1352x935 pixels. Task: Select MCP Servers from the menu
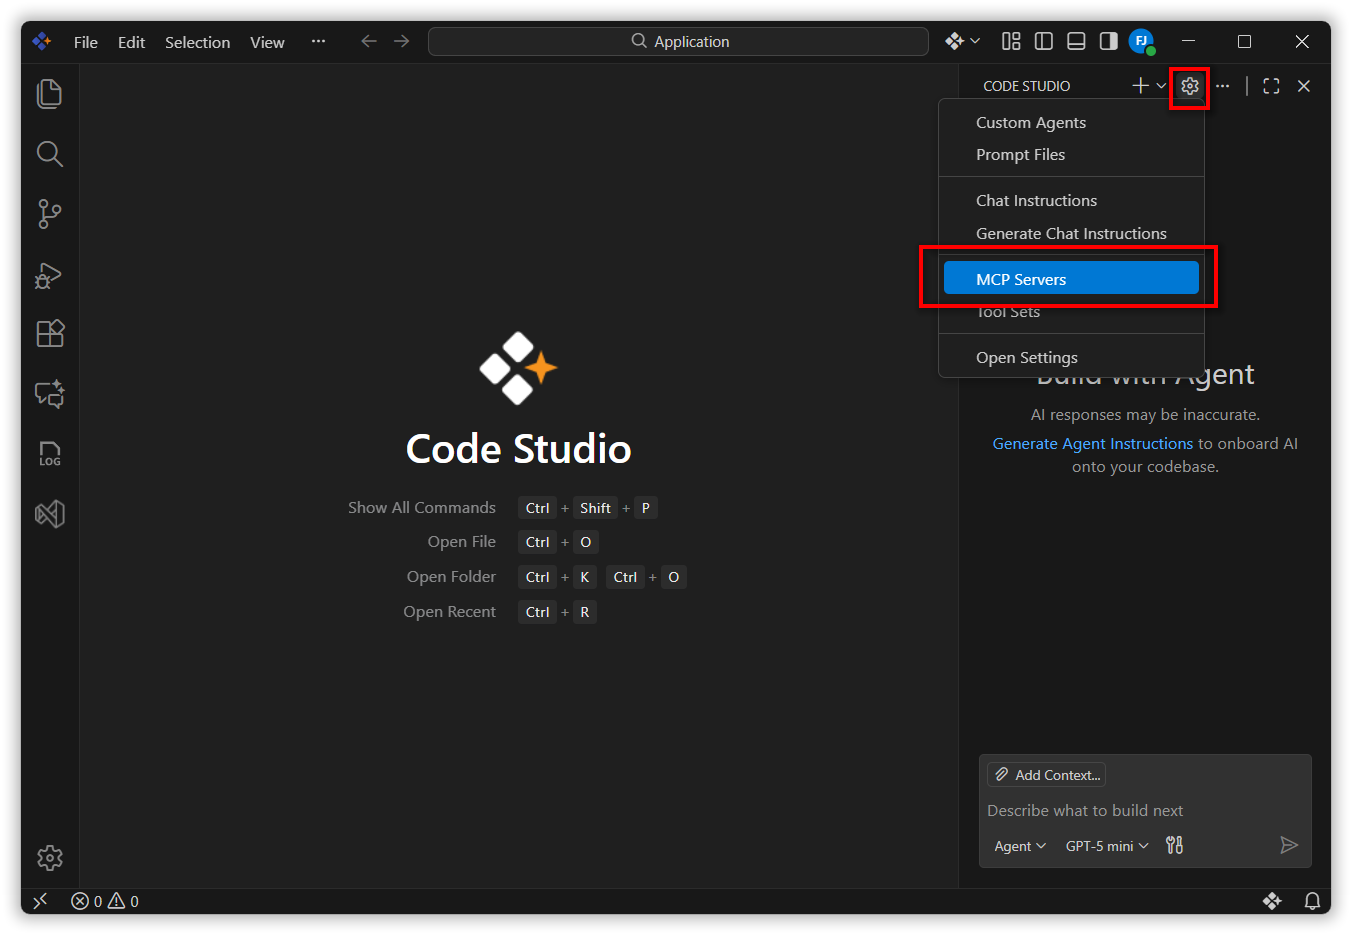pyautogui.click(x=1070, y=279)
